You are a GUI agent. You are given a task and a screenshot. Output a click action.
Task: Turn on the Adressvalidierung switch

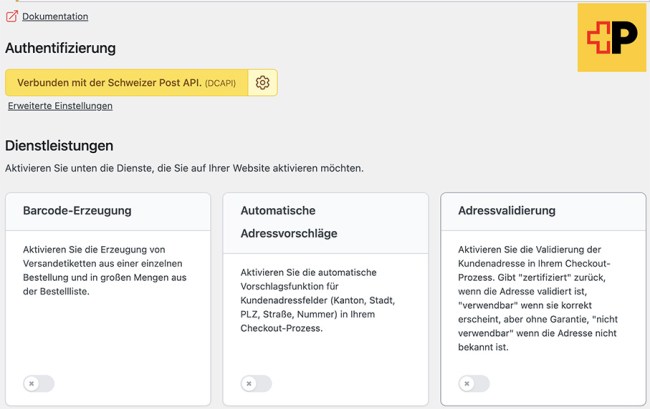[474, 383]
